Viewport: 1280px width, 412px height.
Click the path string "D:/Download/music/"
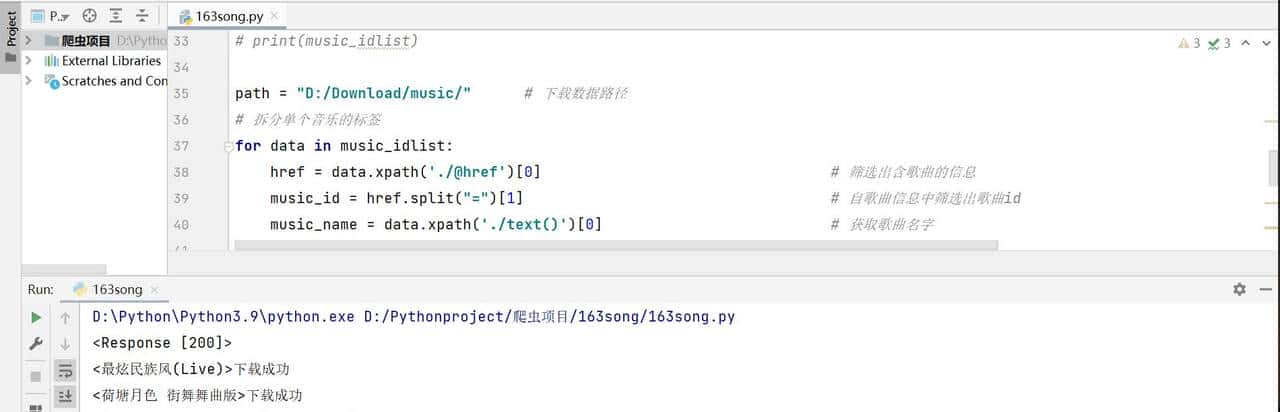[384, 93]
